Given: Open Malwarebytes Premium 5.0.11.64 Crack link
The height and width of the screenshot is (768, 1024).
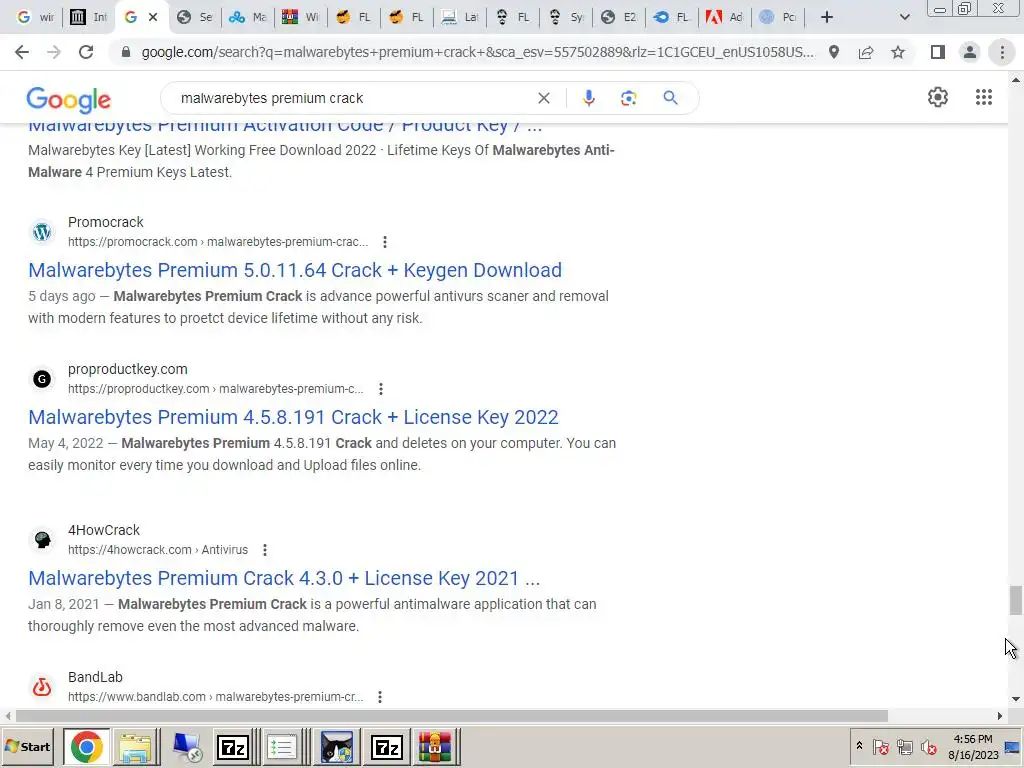Looking at the screenshot, I should pos(295,270).
